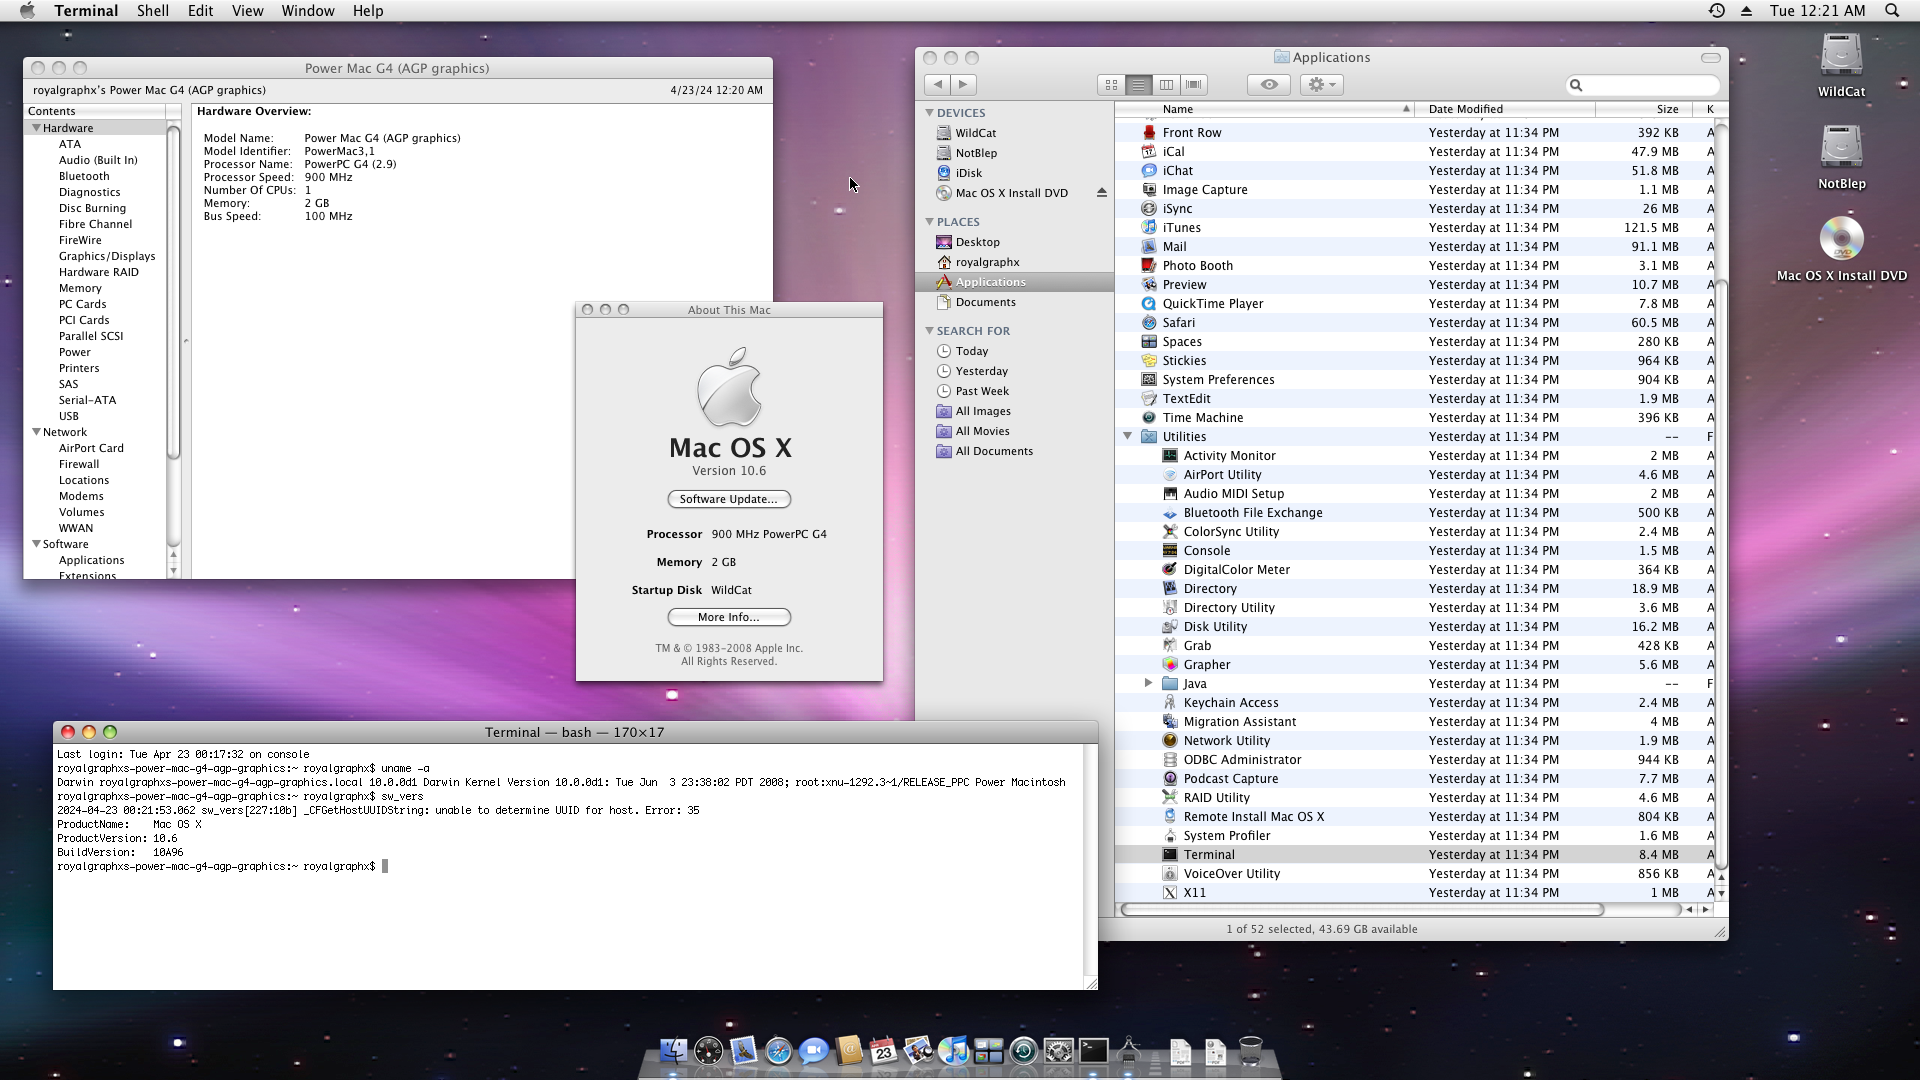
Task: Collapse SEARCH FOR section in sidebar
Action: pyautogui.click(x=929, y=331)
